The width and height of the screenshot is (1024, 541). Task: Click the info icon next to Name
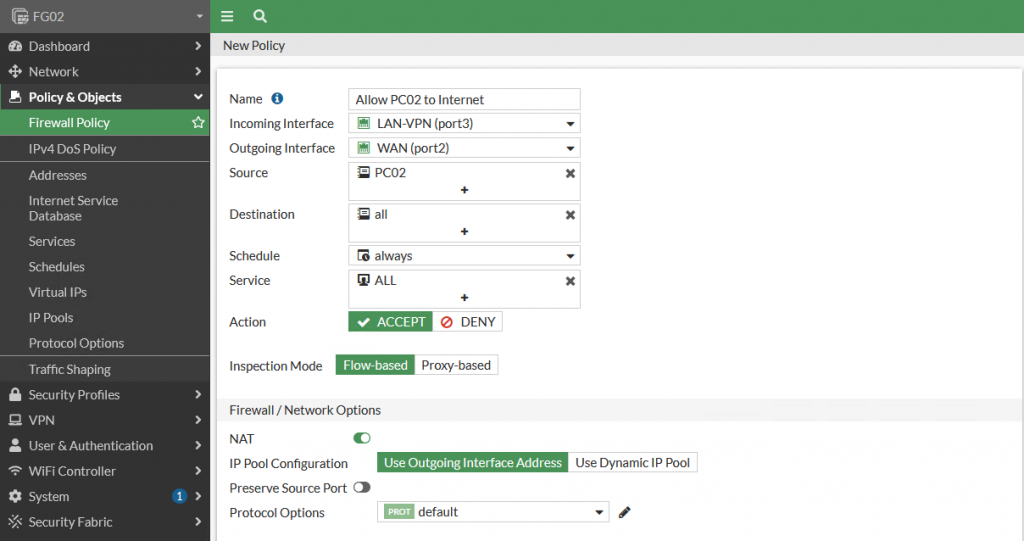[x=277, y=99]
